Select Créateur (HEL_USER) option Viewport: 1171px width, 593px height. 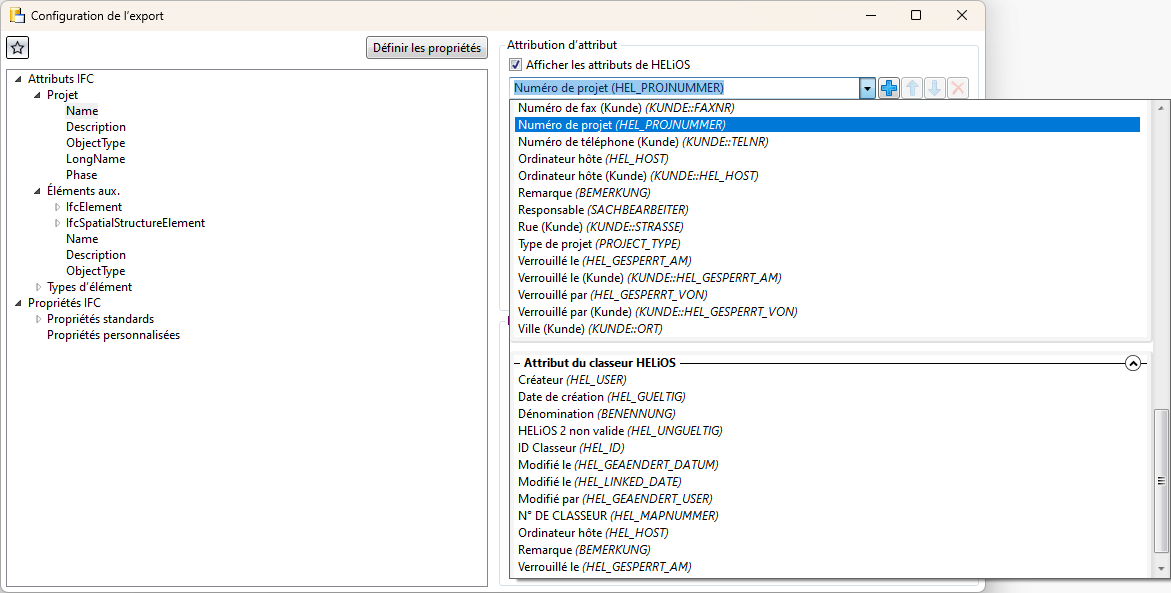pos(827,380)
